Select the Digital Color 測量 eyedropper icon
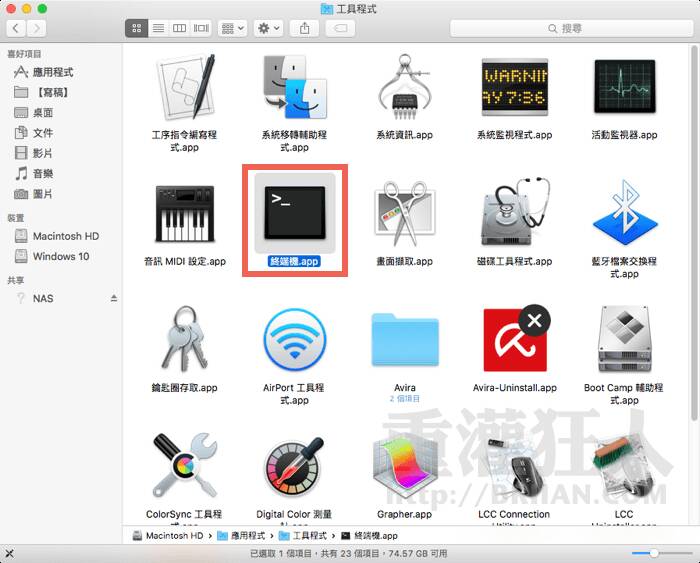700x563 pixels. [x=295, y=467]
